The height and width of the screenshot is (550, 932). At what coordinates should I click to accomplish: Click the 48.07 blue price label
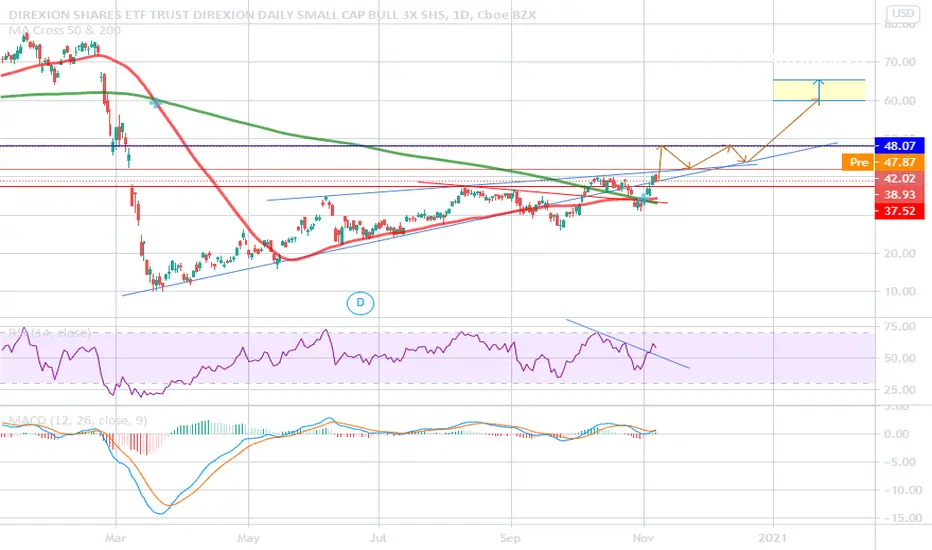tap(899, 146)
